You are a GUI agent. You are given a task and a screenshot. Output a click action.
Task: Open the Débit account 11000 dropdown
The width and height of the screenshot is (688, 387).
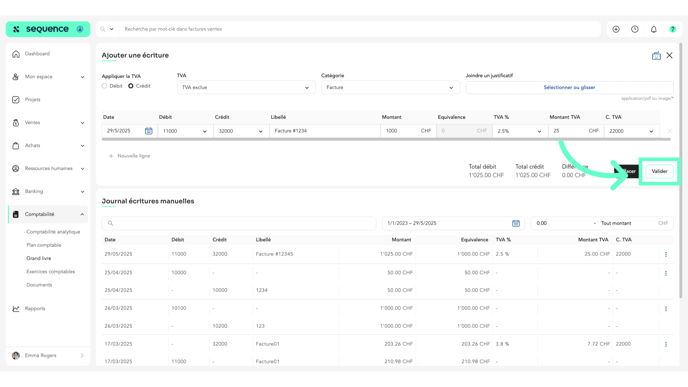[x=185, y=131]
